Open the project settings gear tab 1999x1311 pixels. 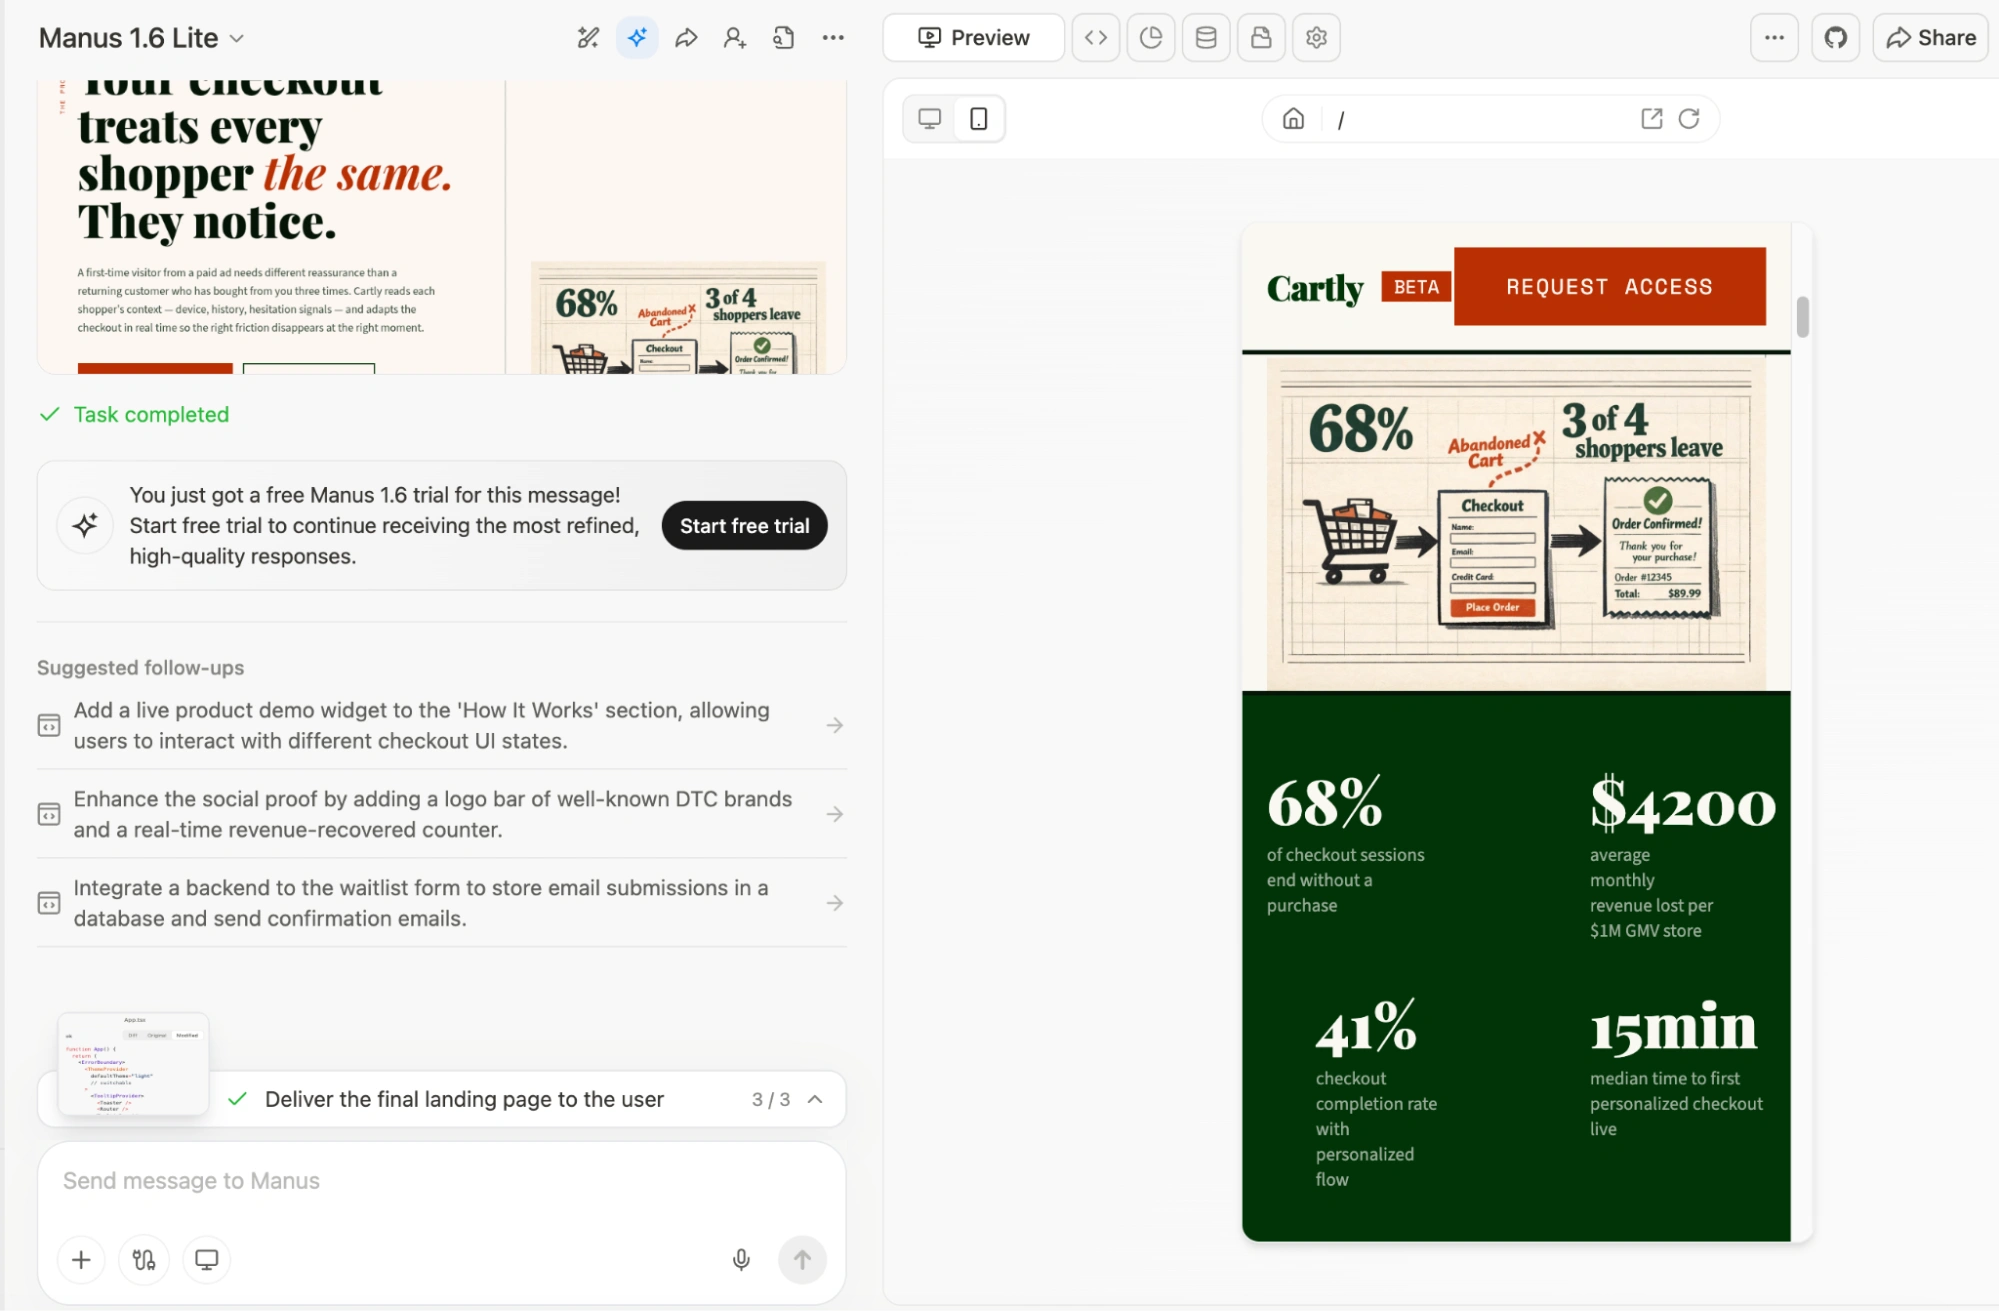(1316, 38)
